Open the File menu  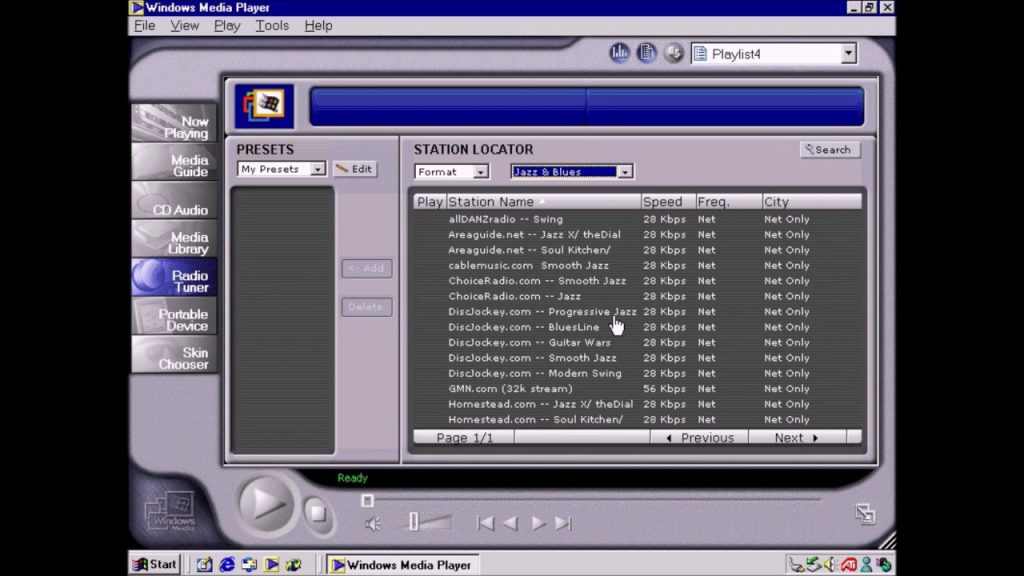coord(144,25)
